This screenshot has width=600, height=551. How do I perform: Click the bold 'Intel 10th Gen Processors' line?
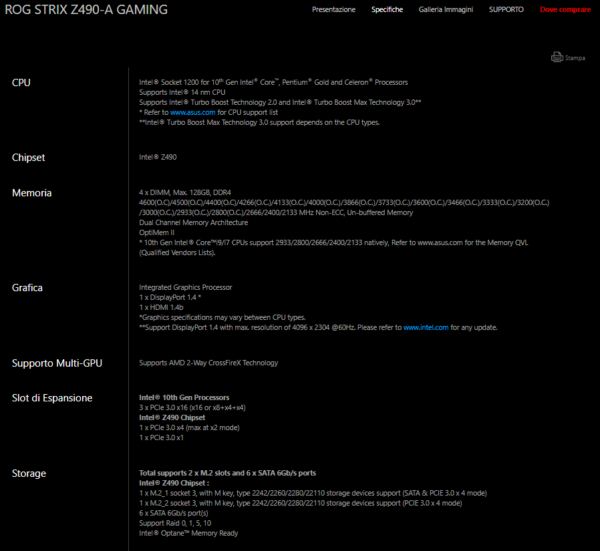pos(184,398)
